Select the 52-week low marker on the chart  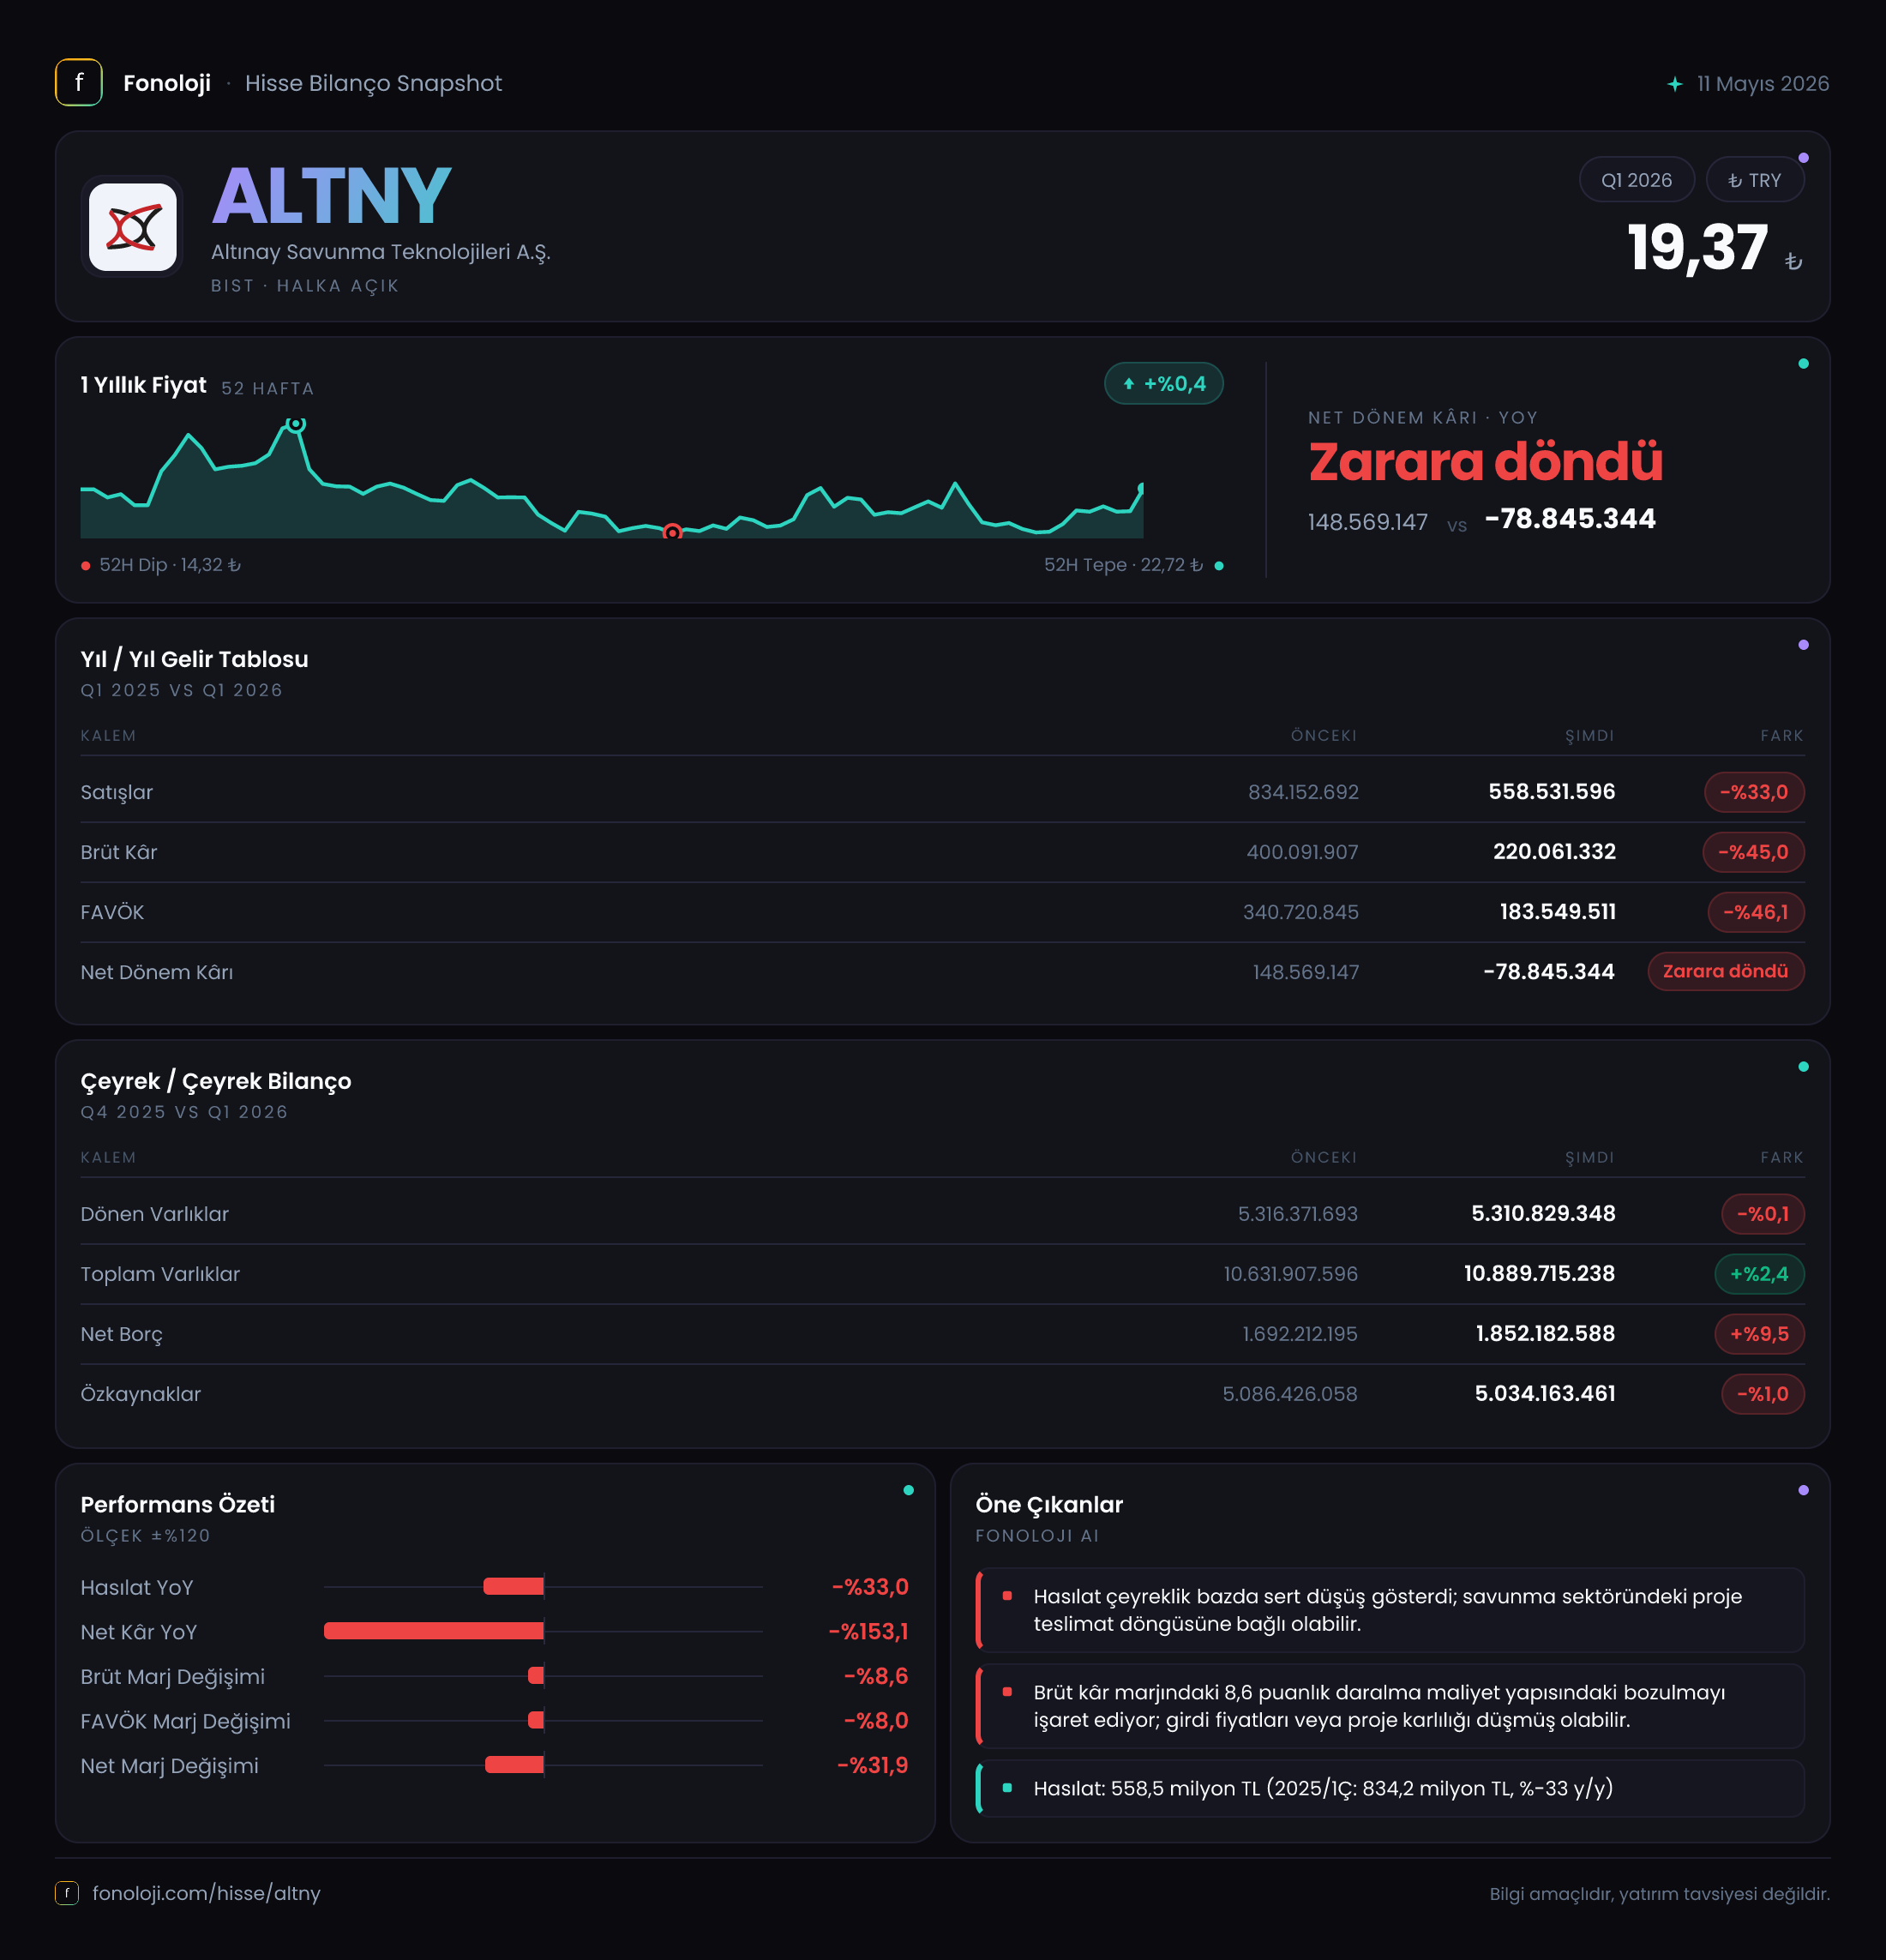673,532
